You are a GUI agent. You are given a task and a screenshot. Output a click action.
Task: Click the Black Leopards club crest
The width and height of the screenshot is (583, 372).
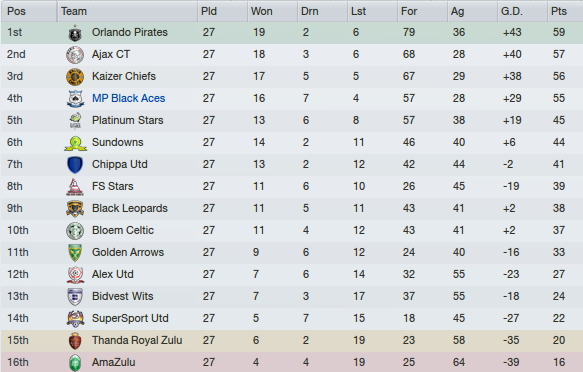pyautogui.click(x=75, y=209)
